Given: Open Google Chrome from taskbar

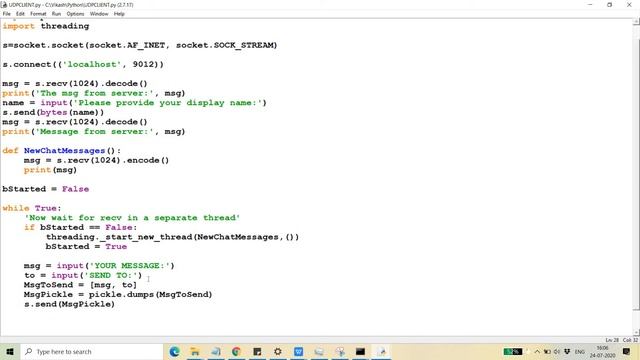Looking at the screenshot, I should 236,351.
